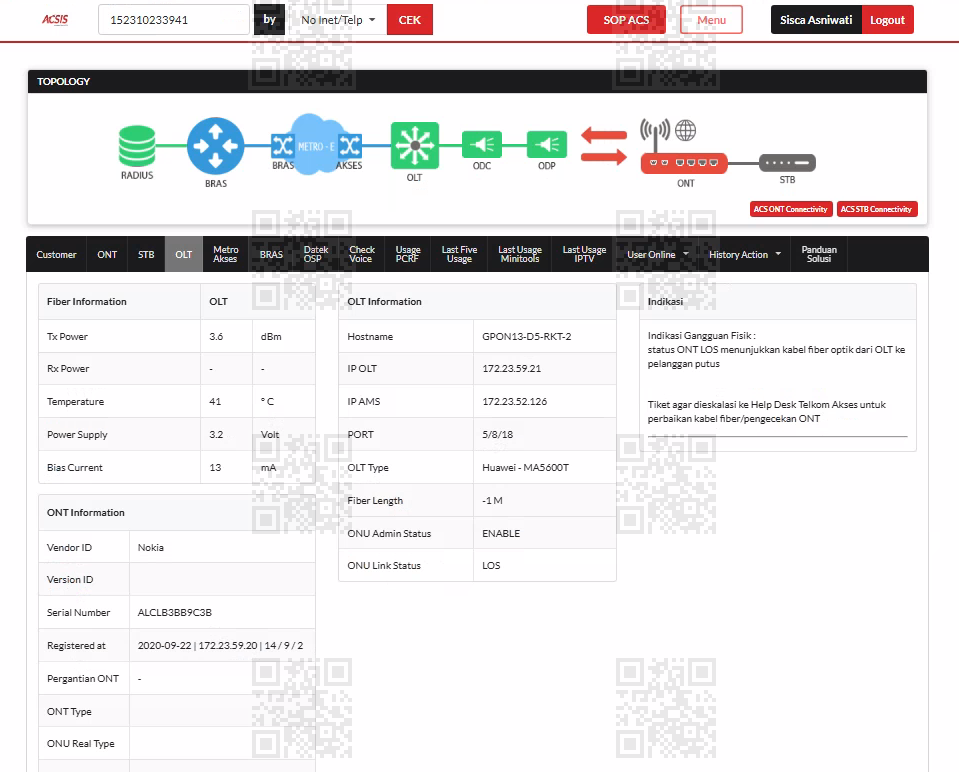Select the blue BRAS router icon

(215, 146)
